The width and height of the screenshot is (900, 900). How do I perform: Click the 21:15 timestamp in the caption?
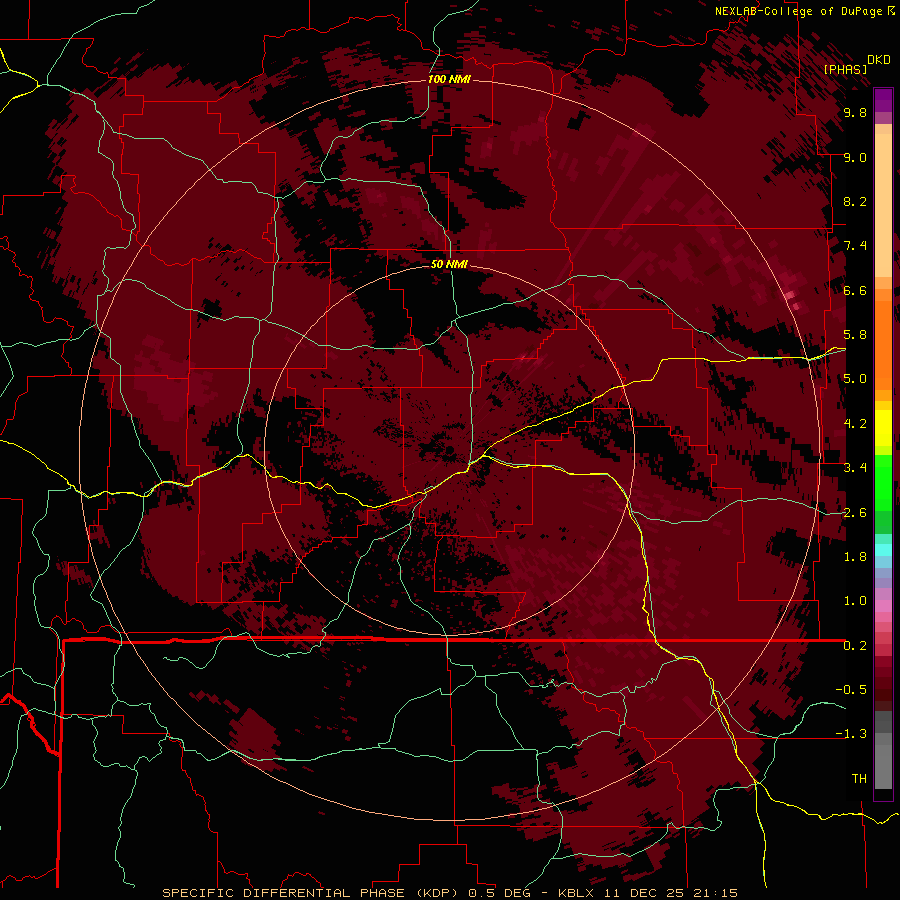(x=717, y=893)
